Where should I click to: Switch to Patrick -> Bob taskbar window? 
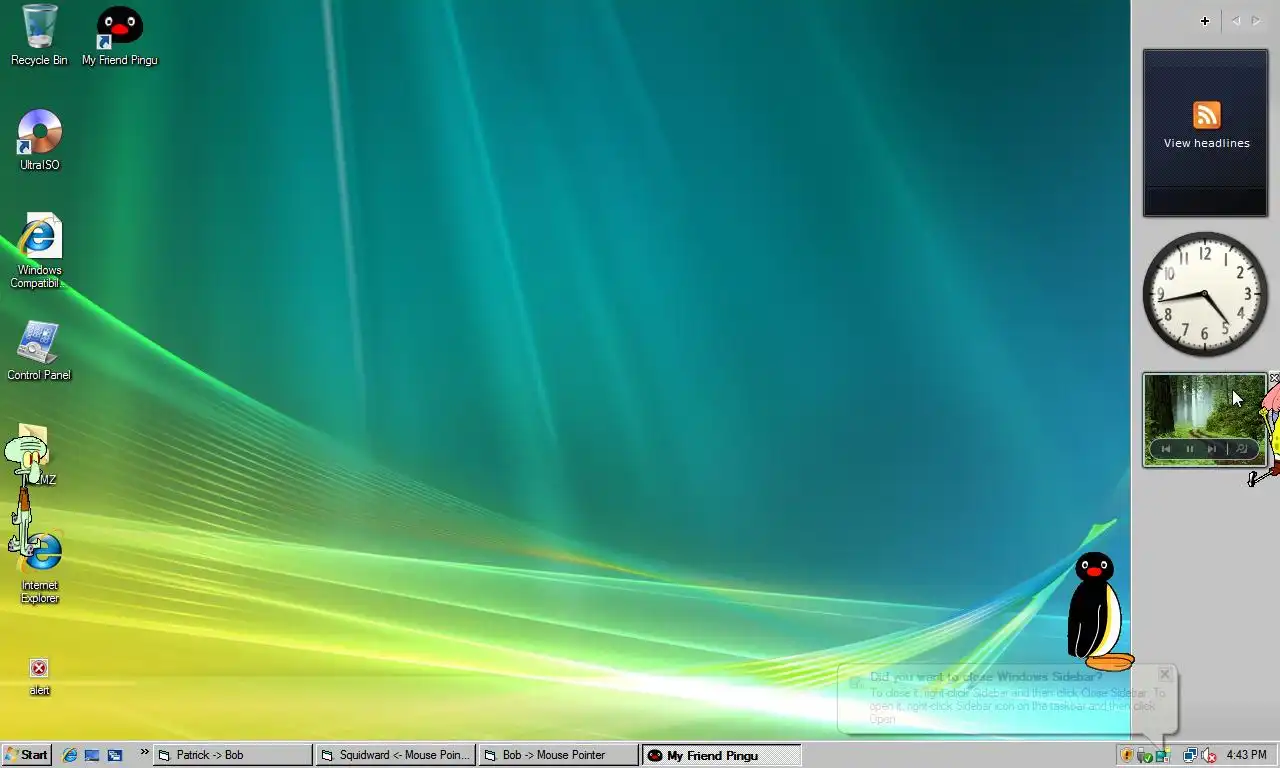point(232,755)
